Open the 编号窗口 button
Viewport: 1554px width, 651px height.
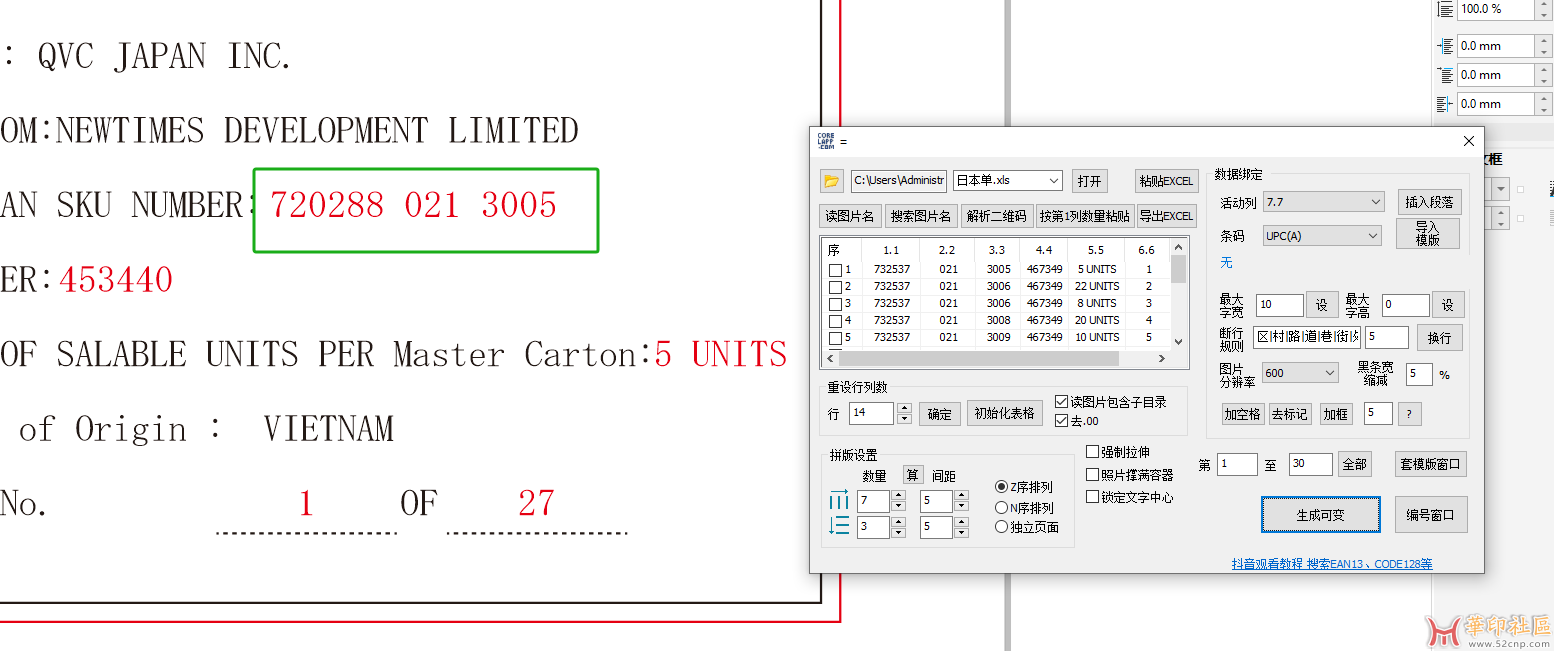point(1431,515)
